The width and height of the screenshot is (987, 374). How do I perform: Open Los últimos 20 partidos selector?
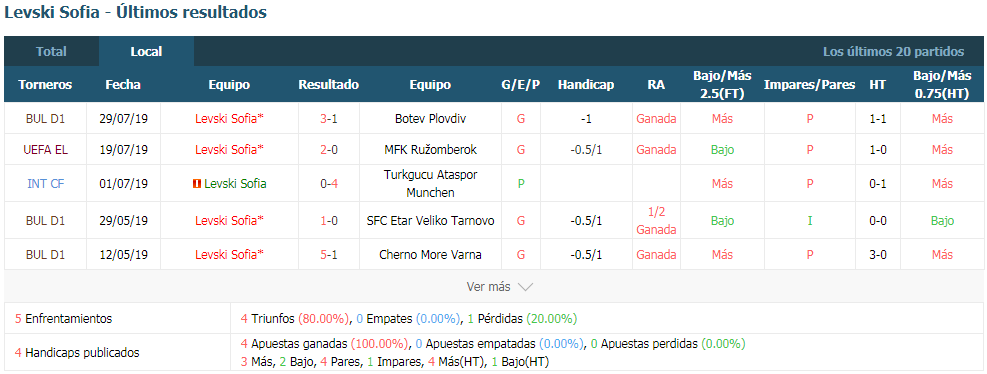point(893,52)
